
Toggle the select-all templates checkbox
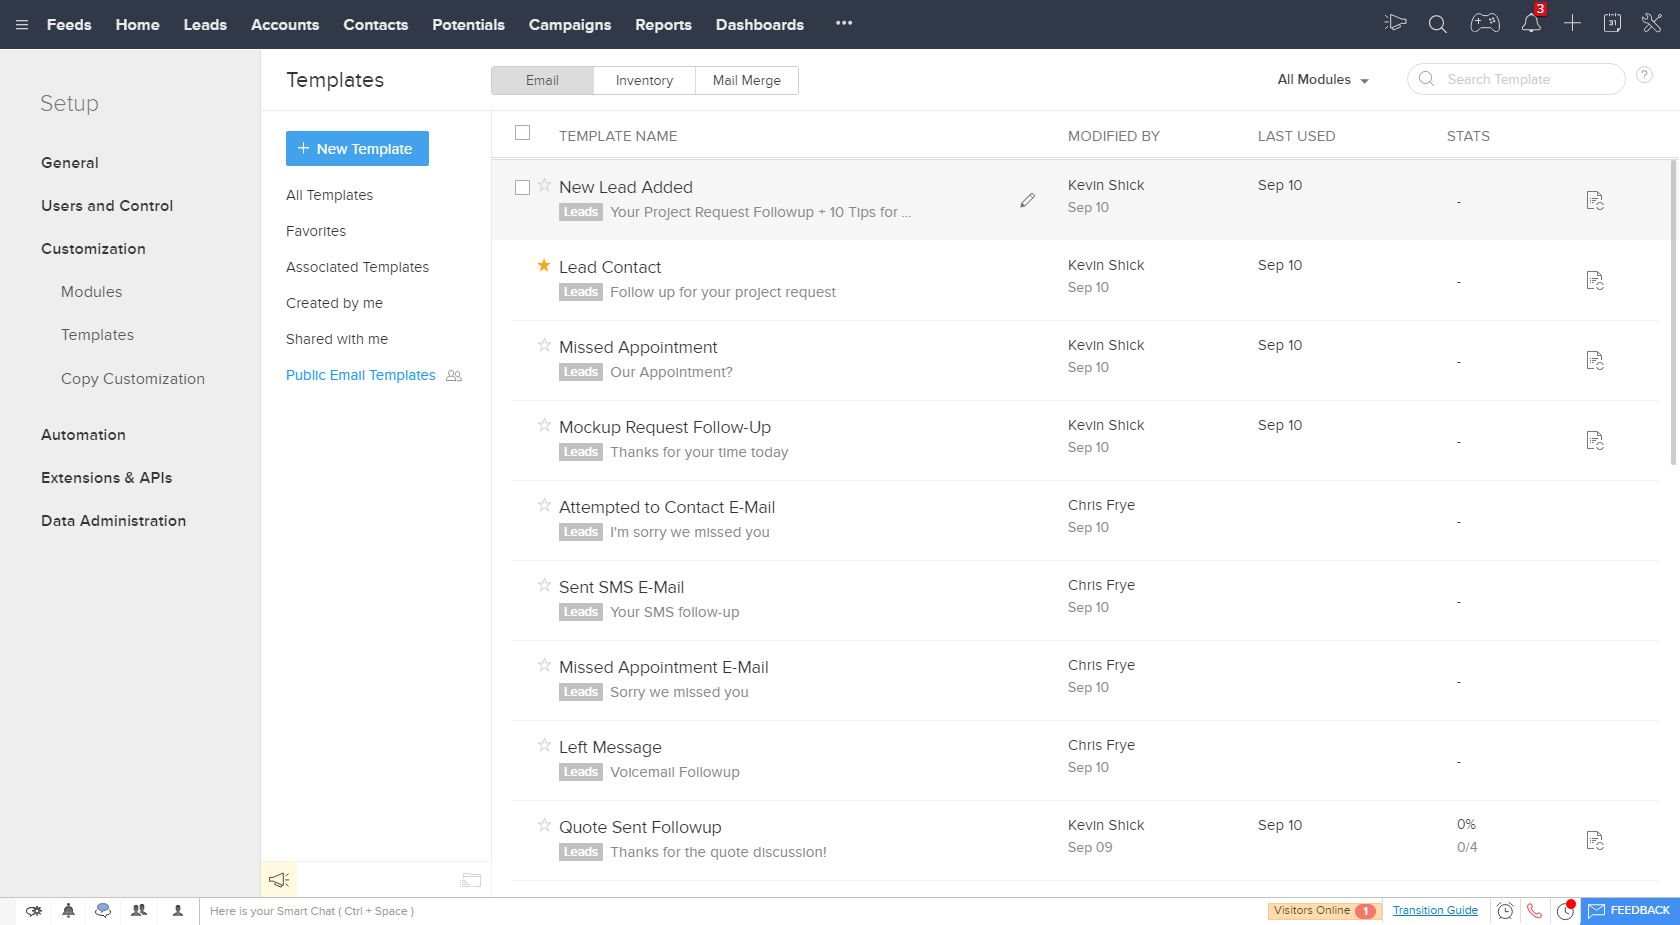point(522,133)
